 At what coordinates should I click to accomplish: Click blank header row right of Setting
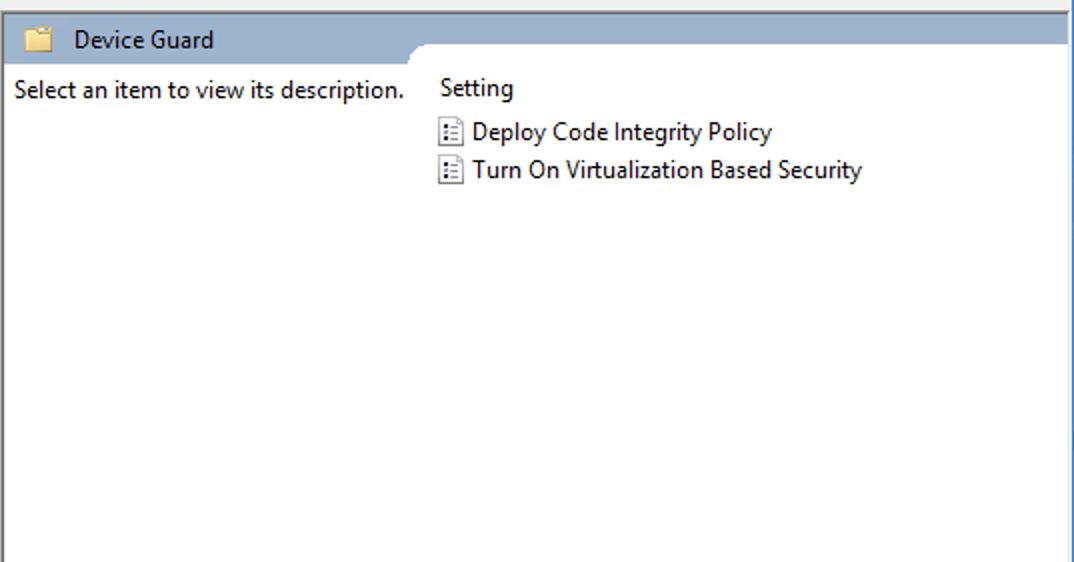[x=780, y=88]
